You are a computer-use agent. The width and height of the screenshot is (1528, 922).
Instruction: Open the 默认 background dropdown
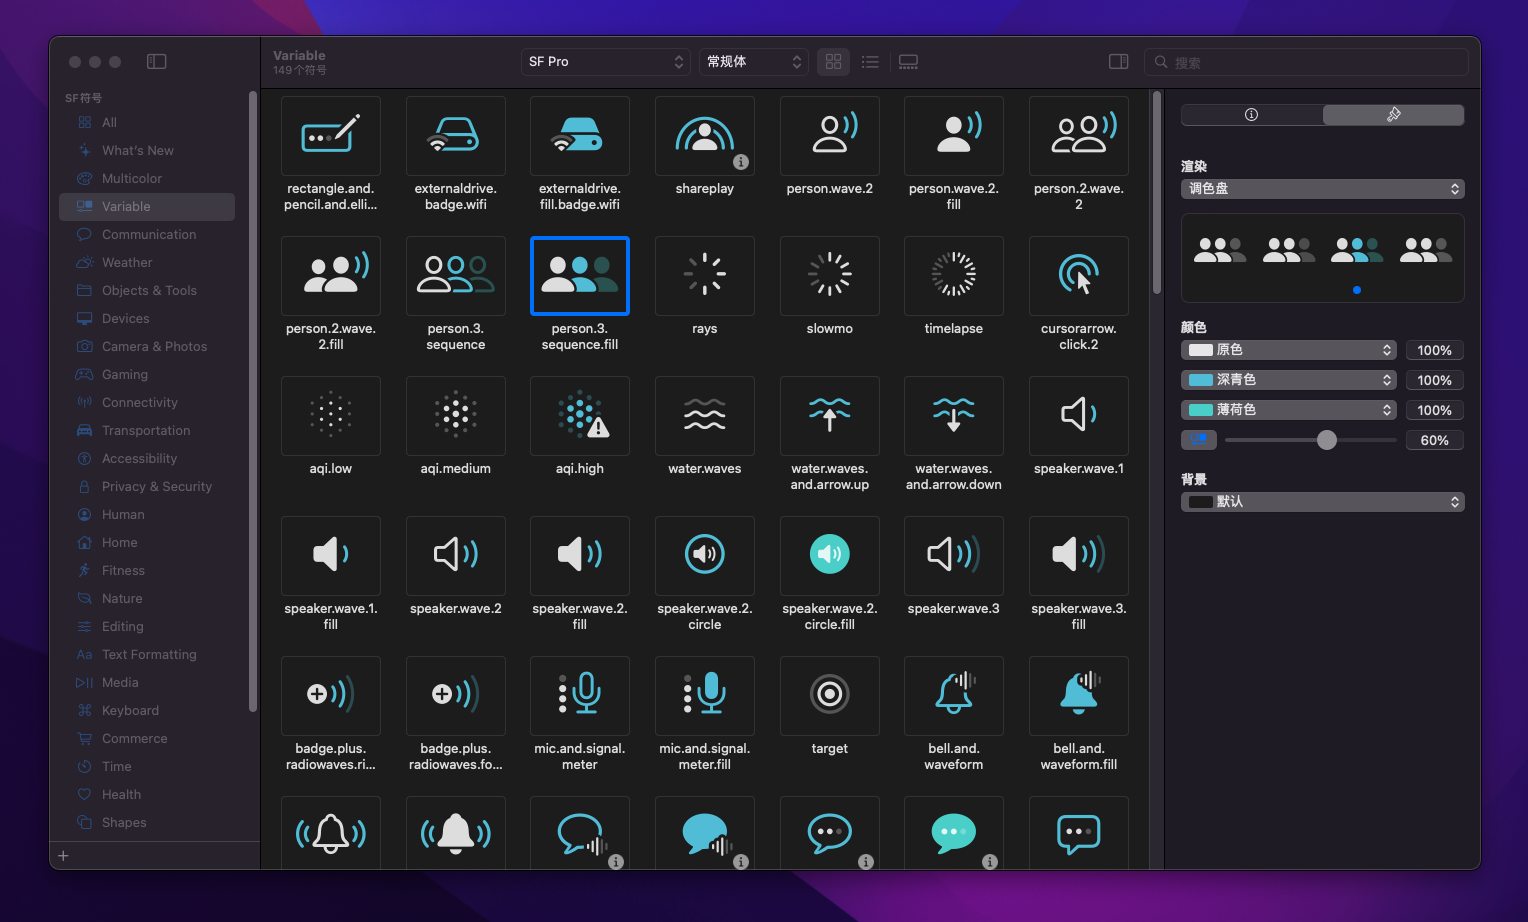click(x=1322, y=502)
